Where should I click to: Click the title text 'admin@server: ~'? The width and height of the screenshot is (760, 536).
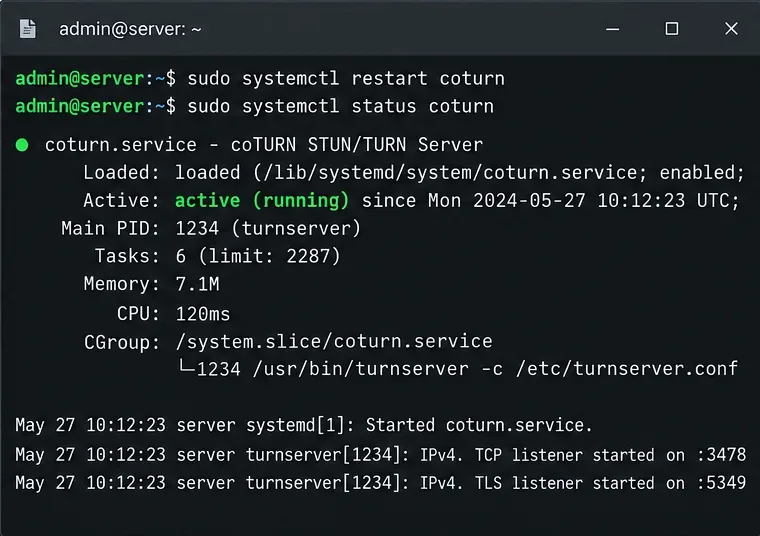[130, 30]
